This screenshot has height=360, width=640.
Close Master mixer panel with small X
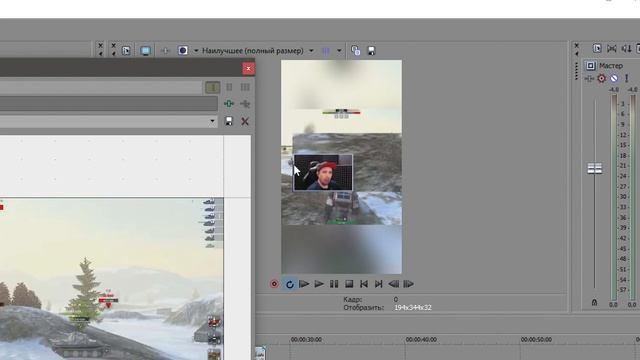pyautogui.click(x=576, y=46)
